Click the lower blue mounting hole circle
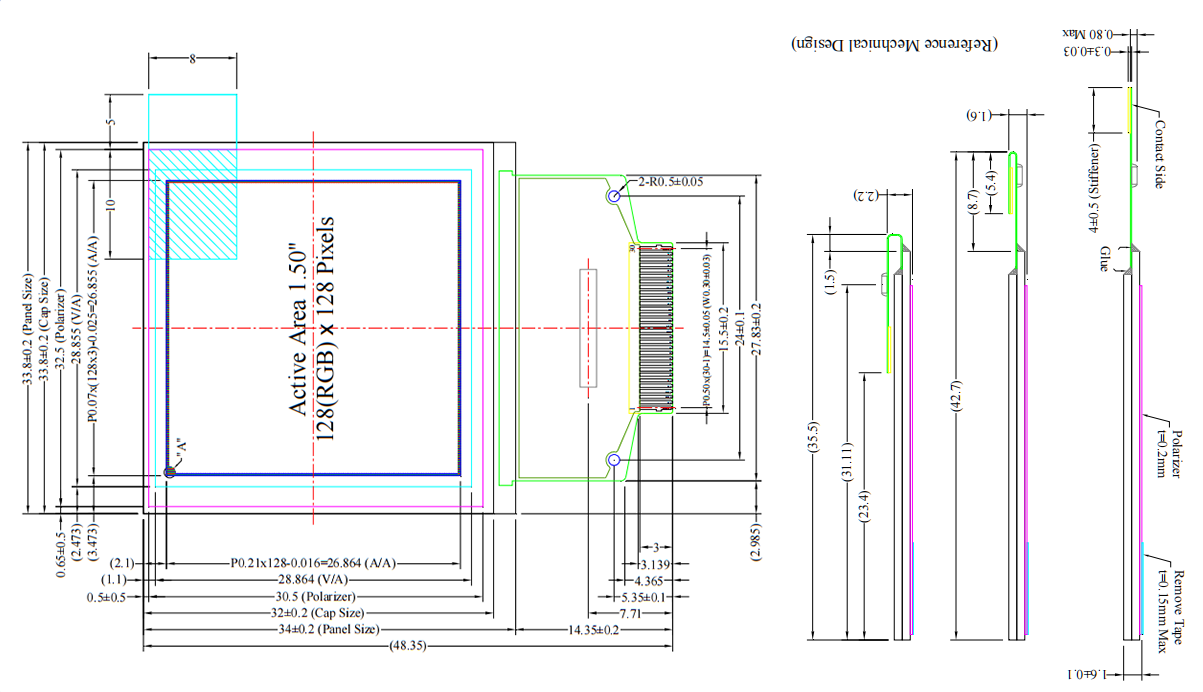The image size is (1203, 692). point(614,459)
